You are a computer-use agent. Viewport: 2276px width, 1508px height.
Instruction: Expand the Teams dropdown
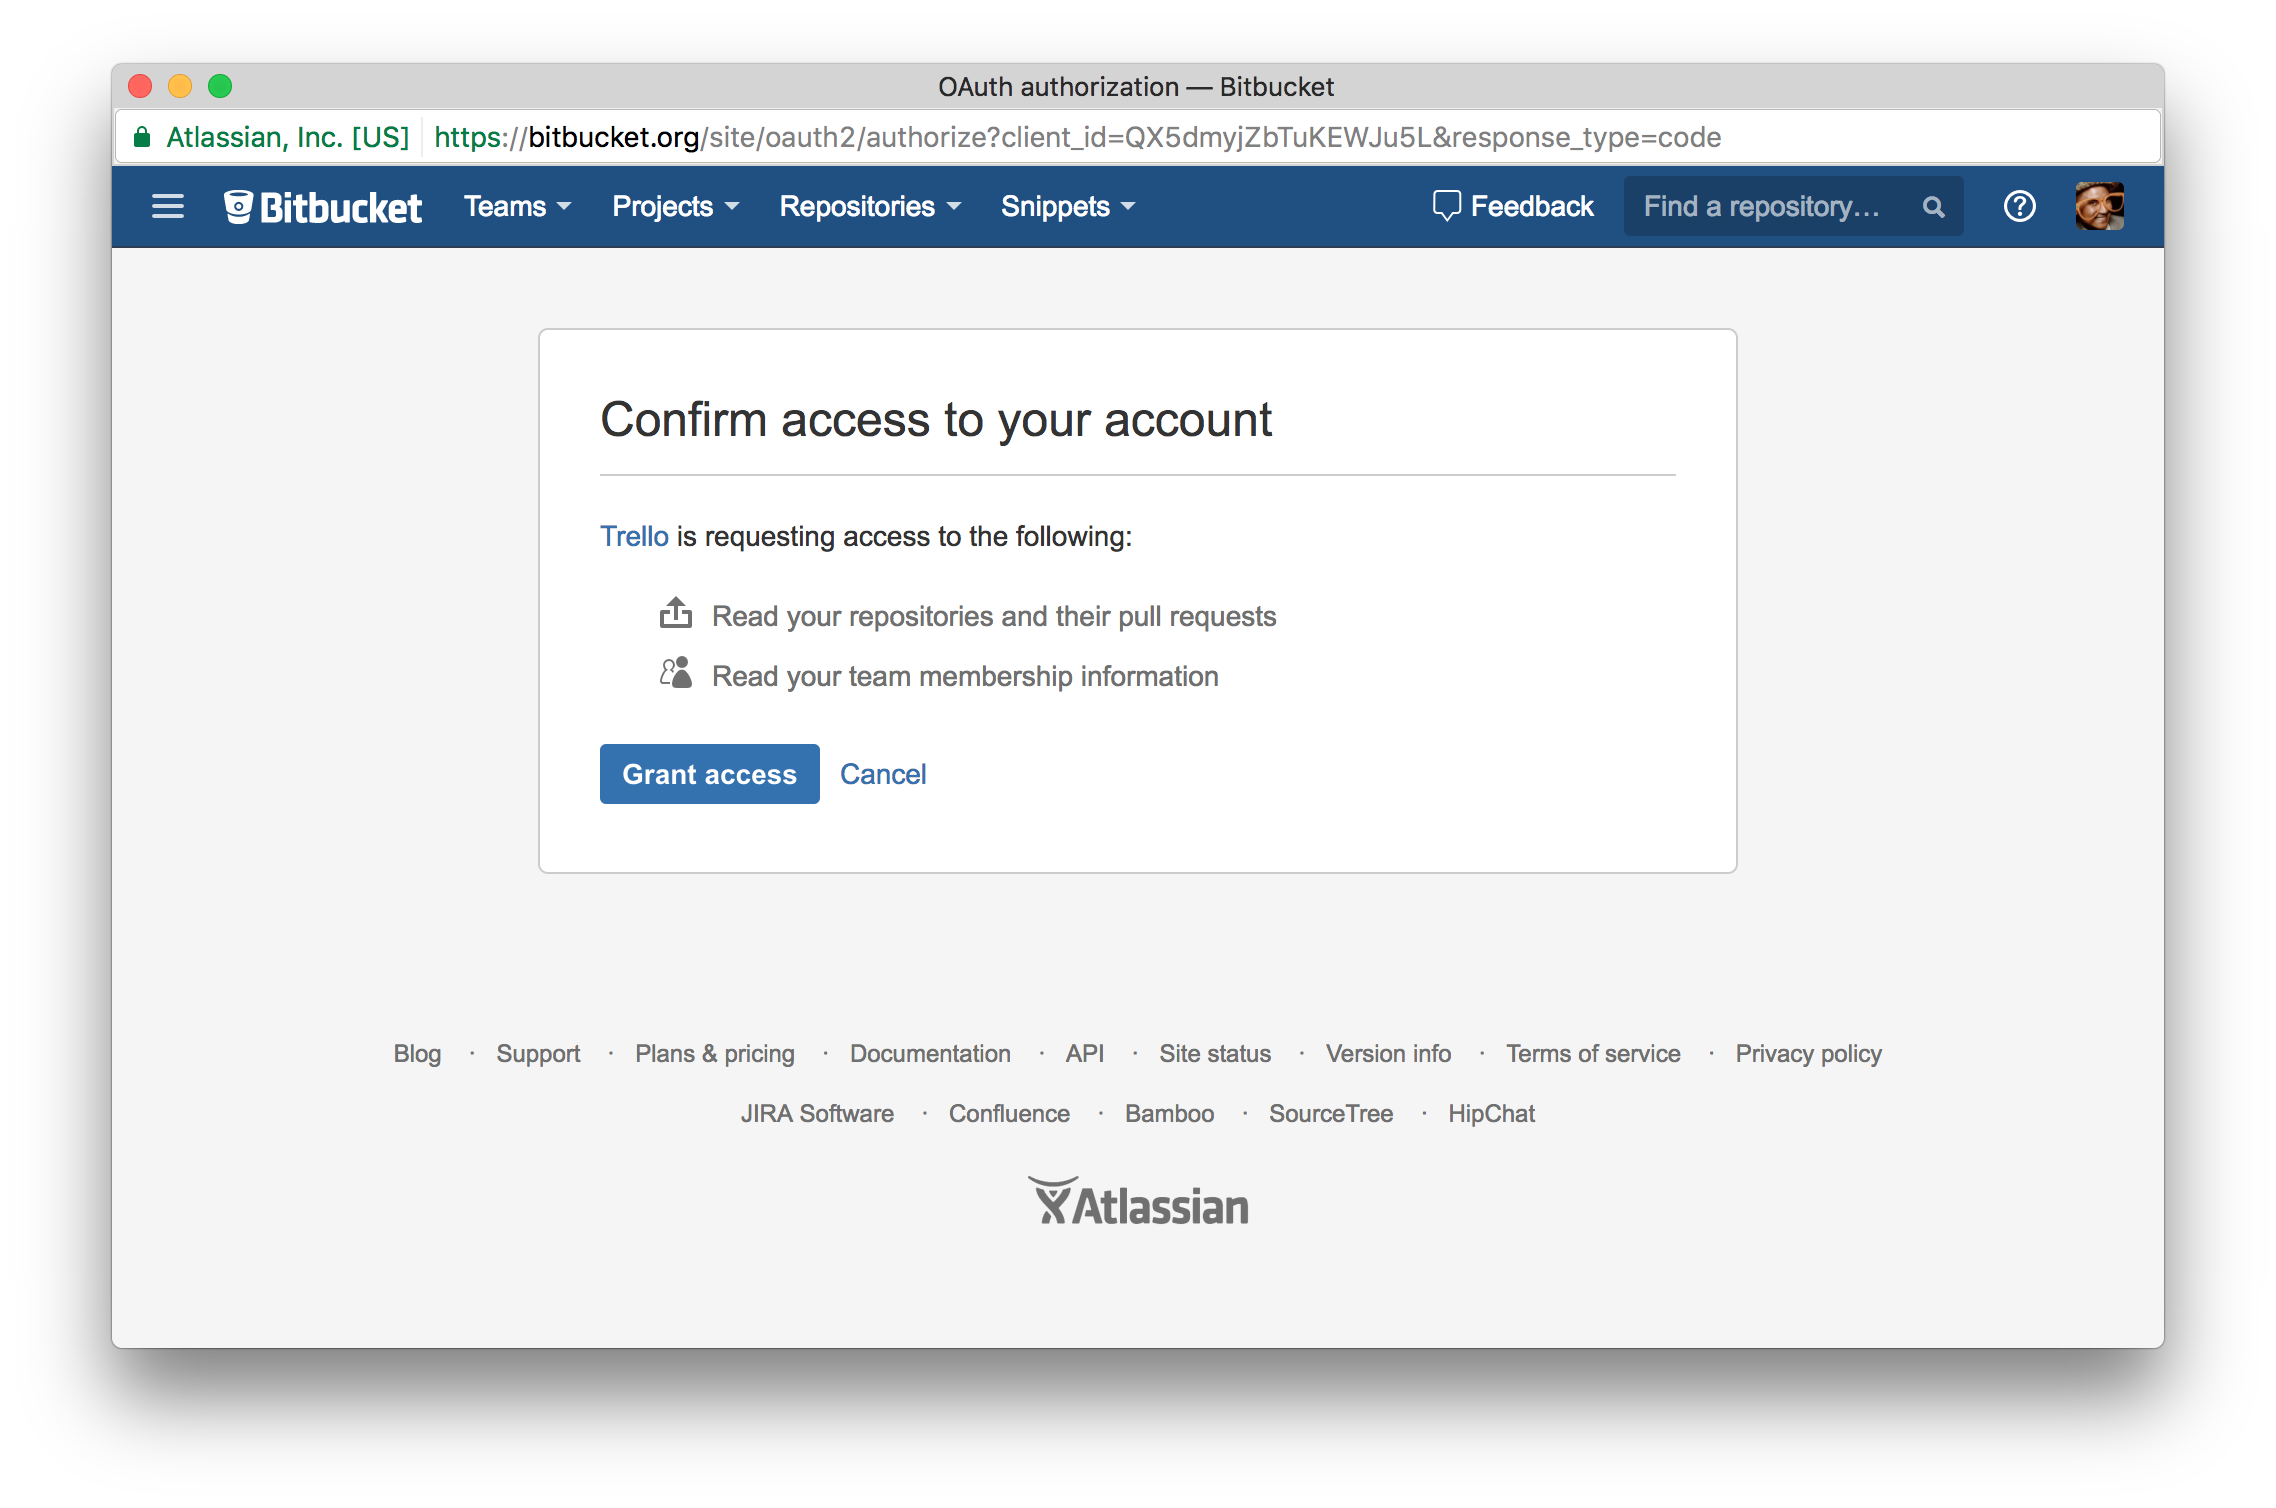513,205
